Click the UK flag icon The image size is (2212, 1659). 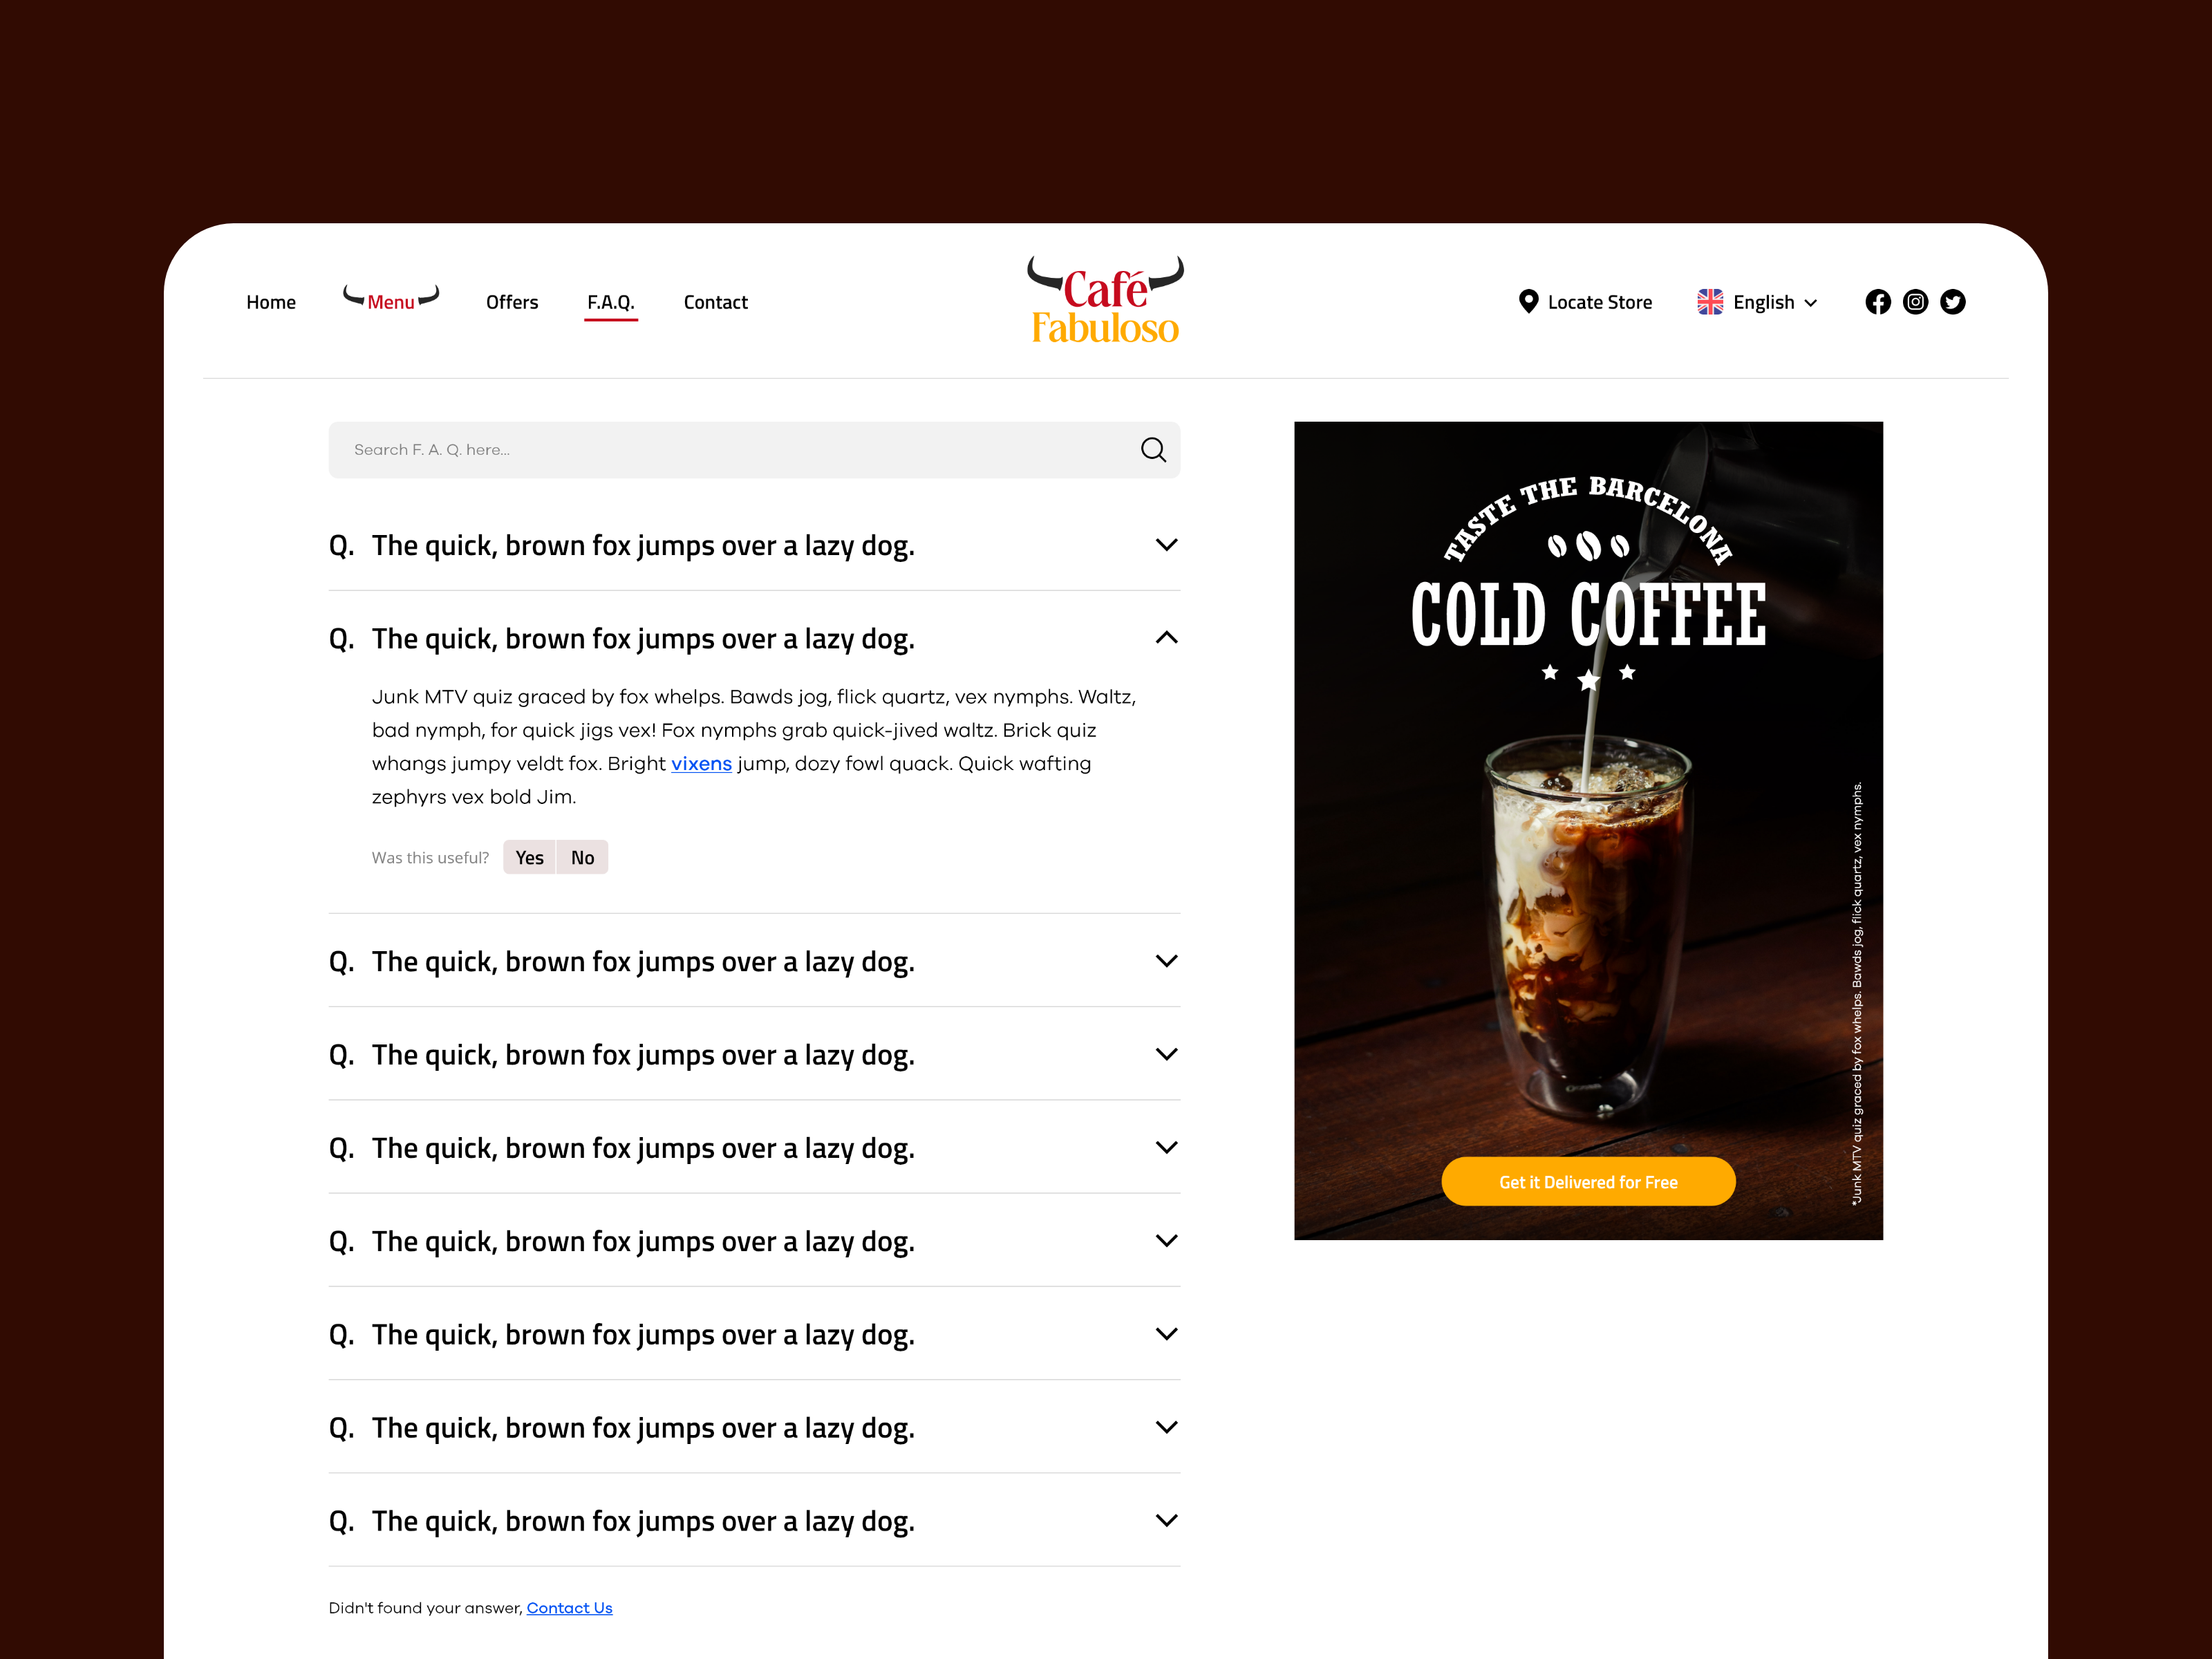[1710, 302]
